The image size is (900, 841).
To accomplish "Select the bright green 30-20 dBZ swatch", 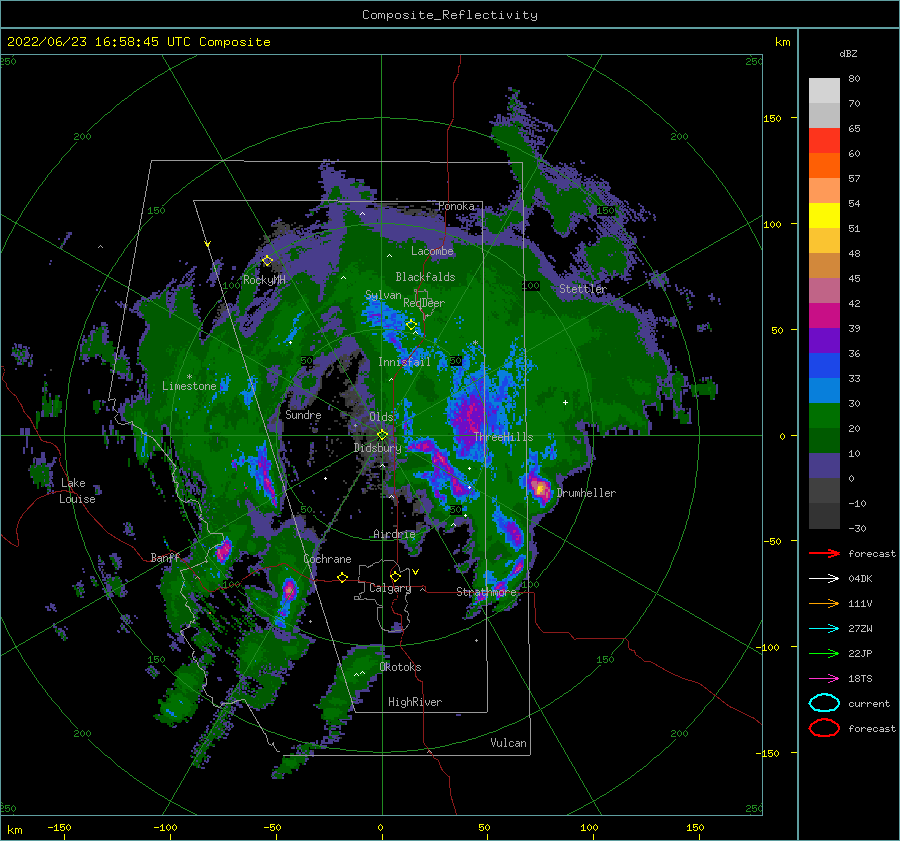I will (x=824, y=416).
